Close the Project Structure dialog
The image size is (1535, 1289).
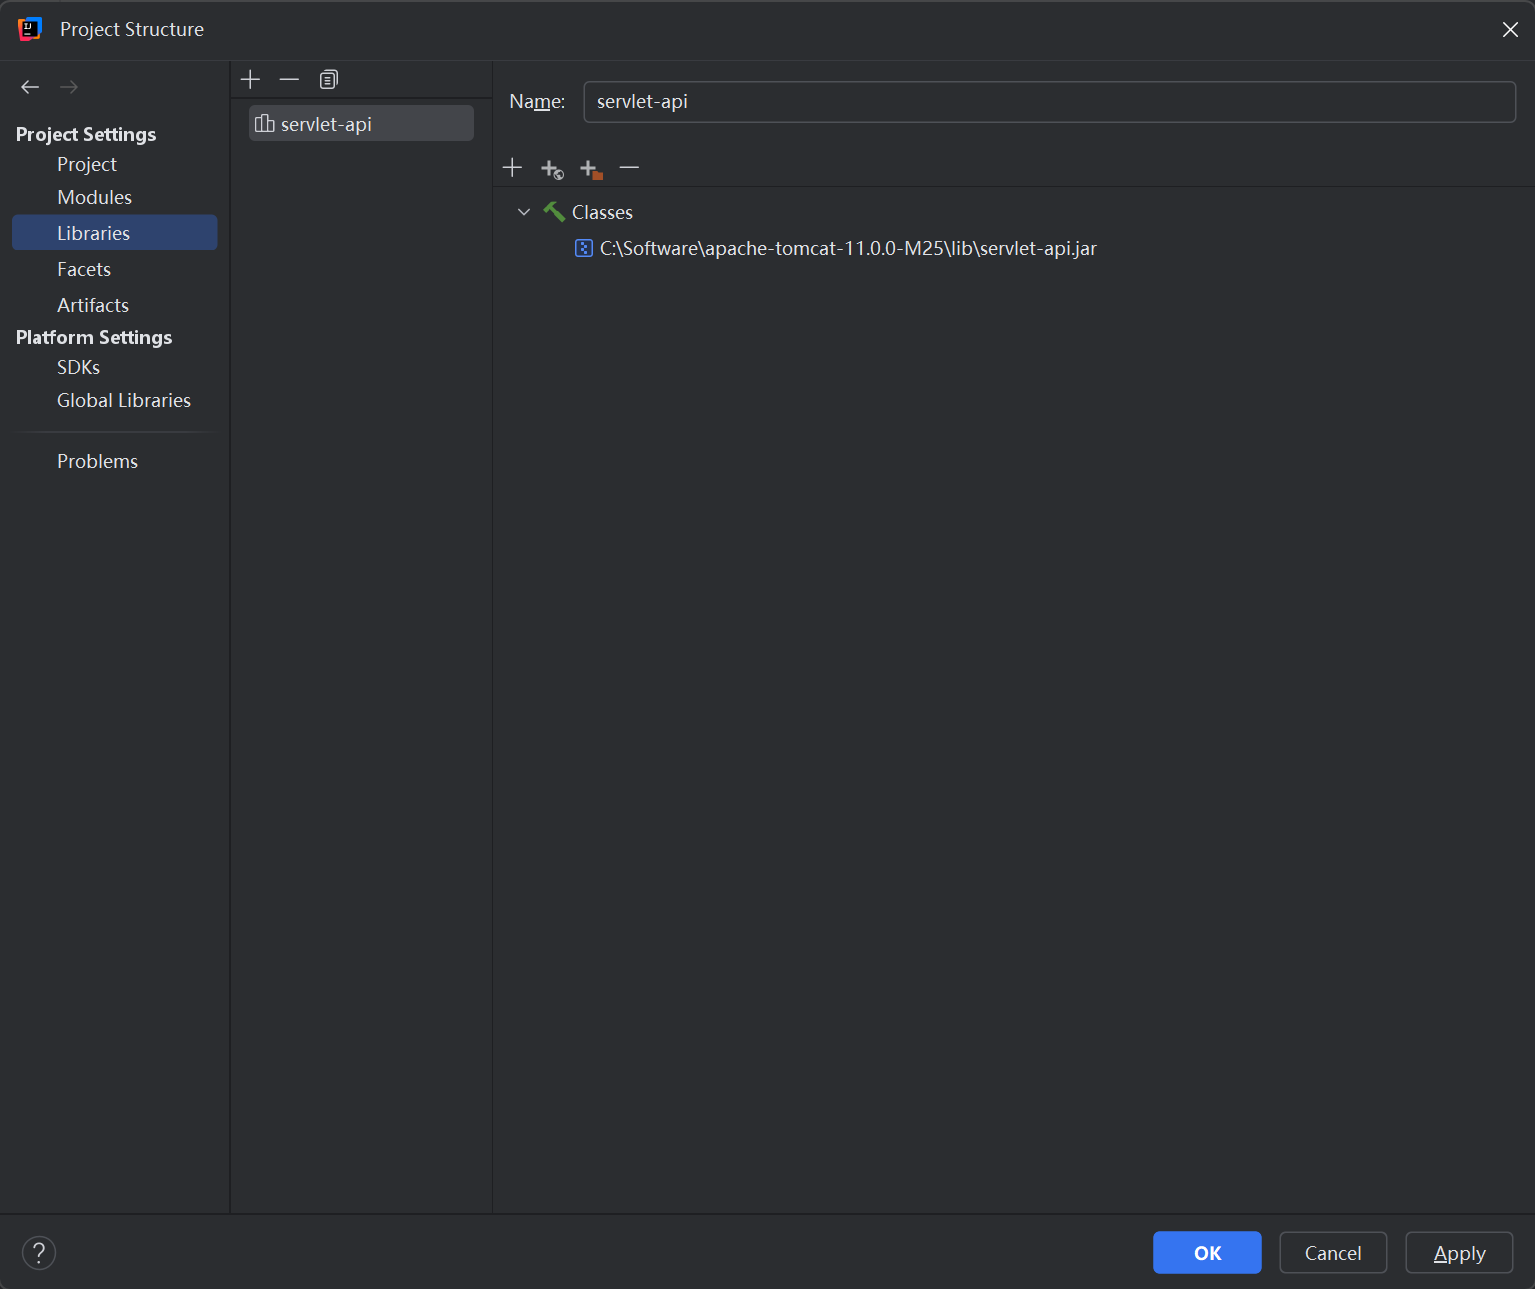(1510, 29)
